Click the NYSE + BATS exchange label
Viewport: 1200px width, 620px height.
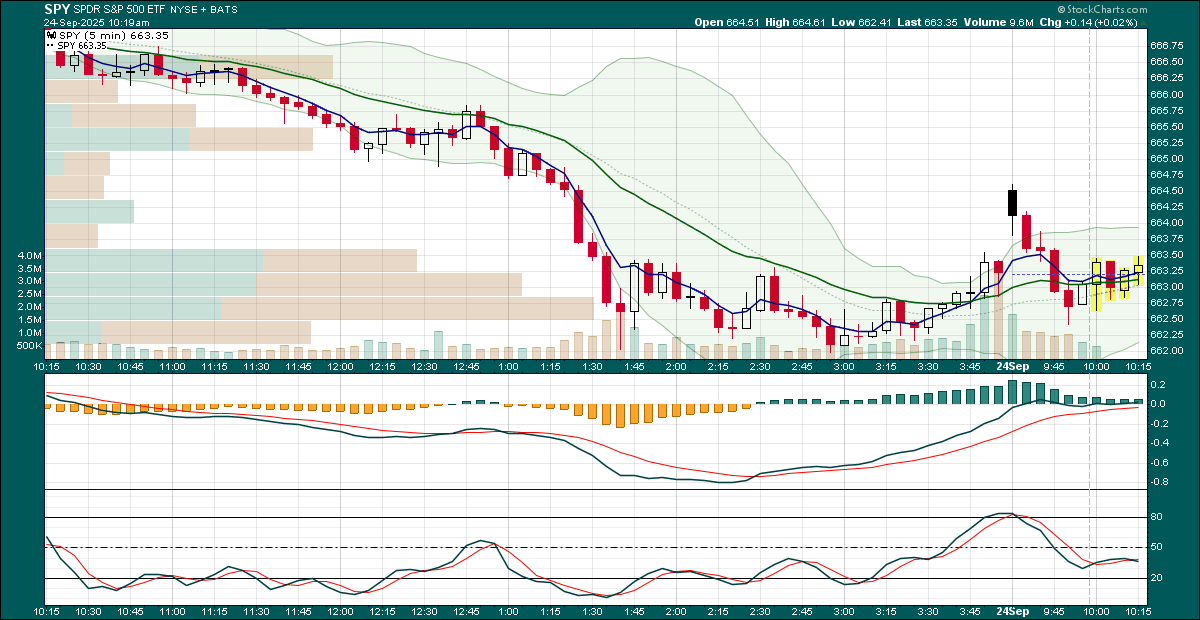pos(204,9)
